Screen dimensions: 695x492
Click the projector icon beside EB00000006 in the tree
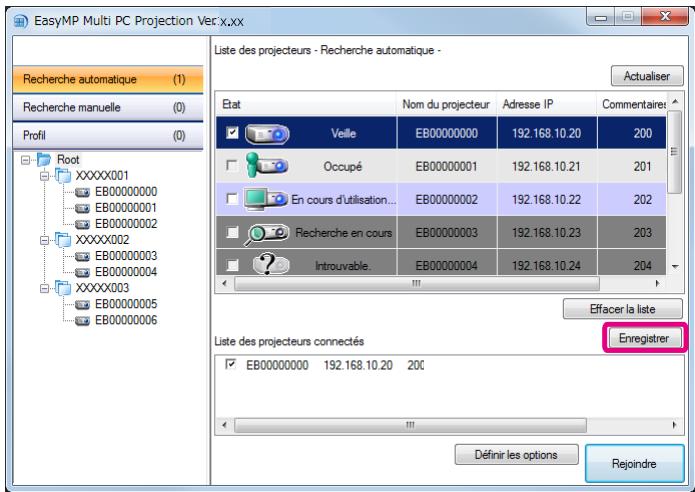[x=82, y=321]
